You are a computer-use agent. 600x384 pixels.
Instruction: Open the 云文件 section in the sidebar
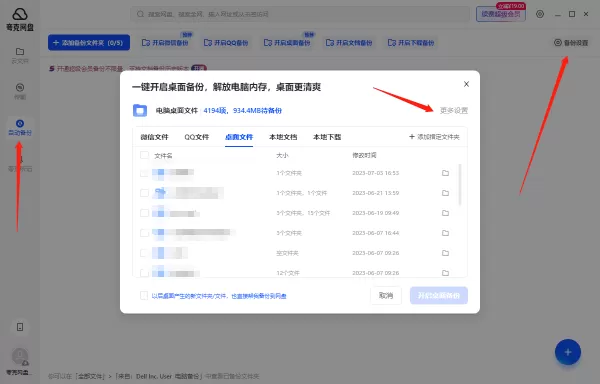coord(20,55)
